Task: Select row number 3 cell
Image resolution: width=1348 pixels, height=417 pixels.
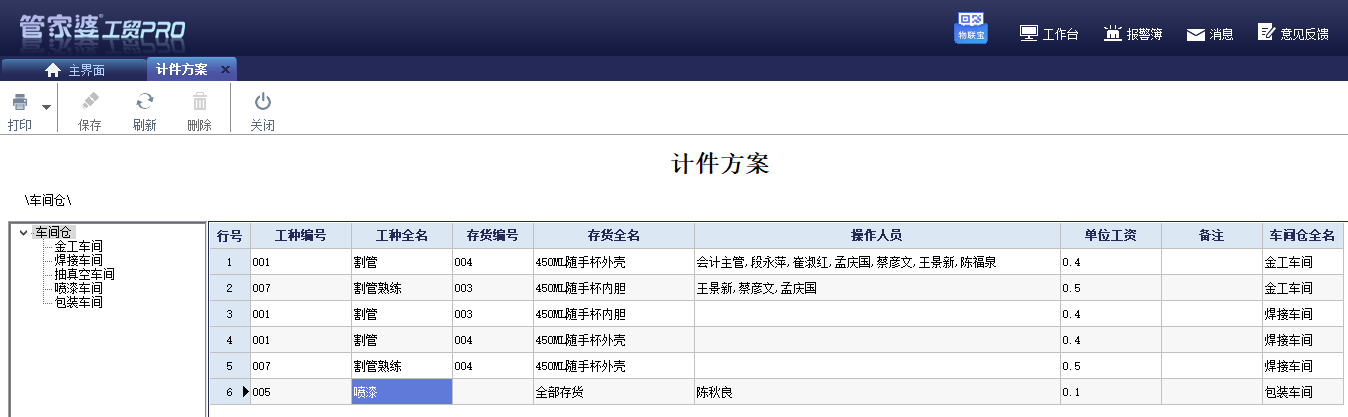Action: tap(229, 314)
